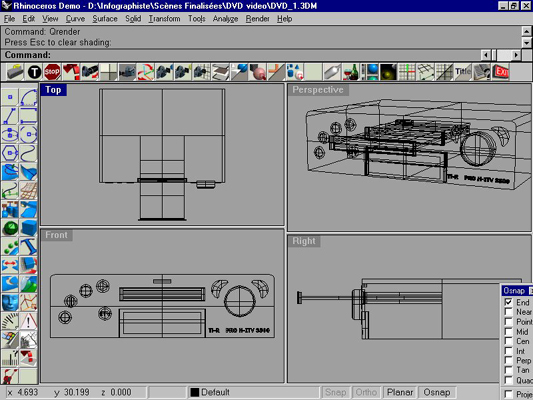The height and width of the screenshot is (400, 533).
Task: Open the Text object tool (blue T)
Action: coord(29,246)
